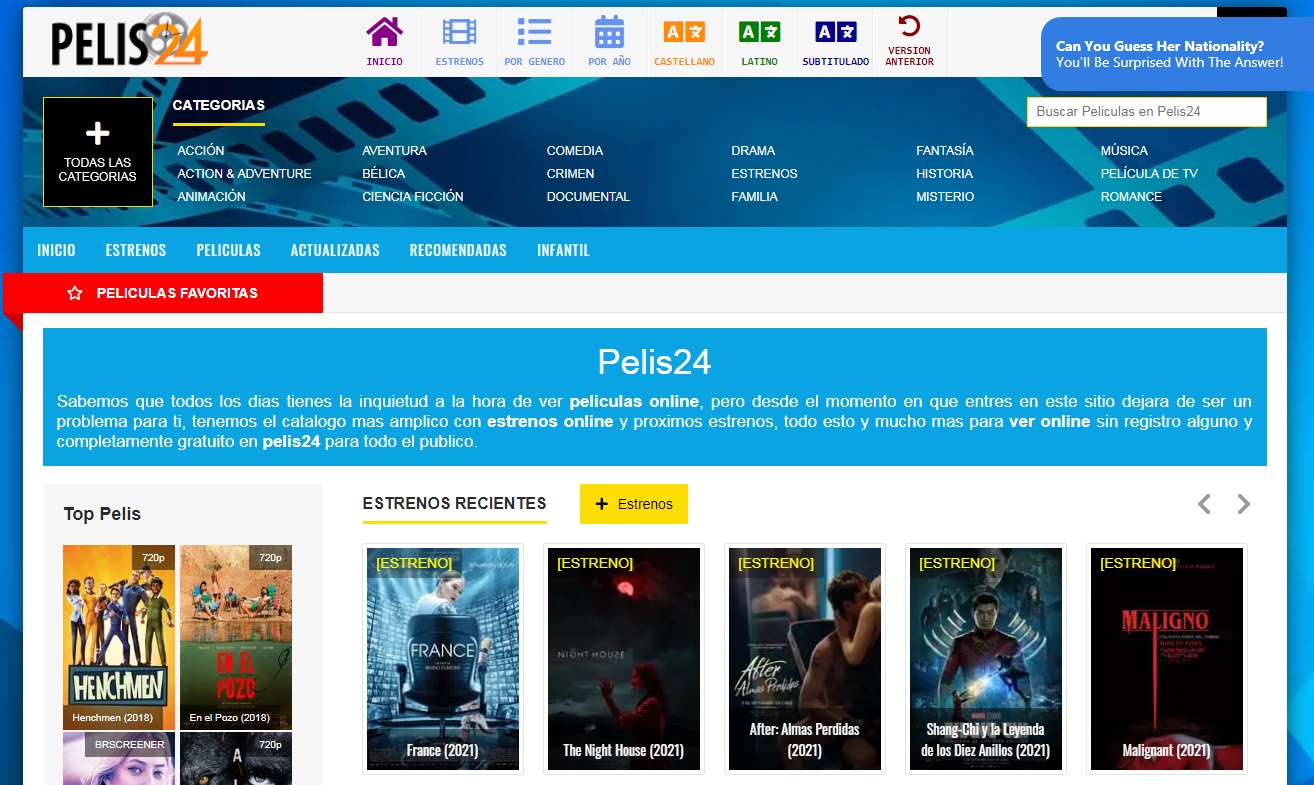Screen dimensions: 1314x785
Task: Select the Estrenos film strip icon
Action: point(459,41)
